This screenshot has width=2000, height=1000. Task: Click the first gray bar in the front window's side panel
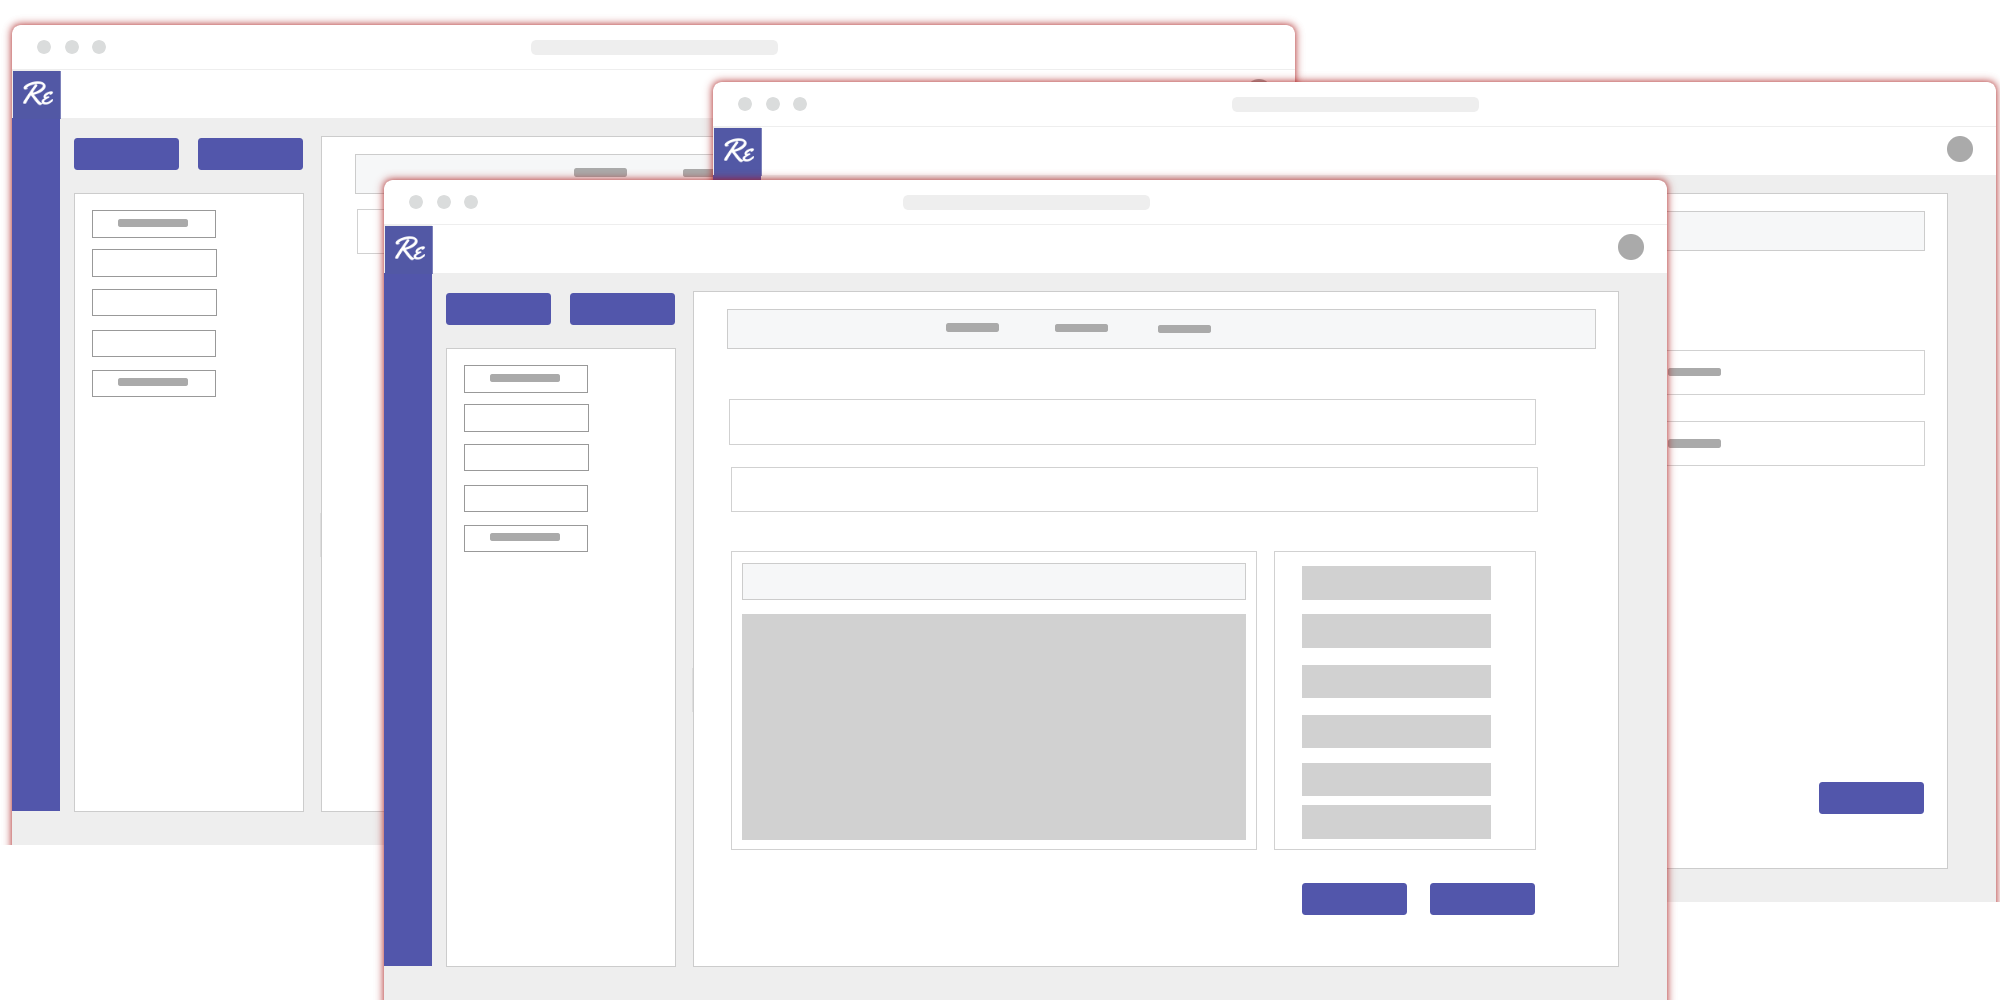pyautogui.click(x=1396, y=583)
